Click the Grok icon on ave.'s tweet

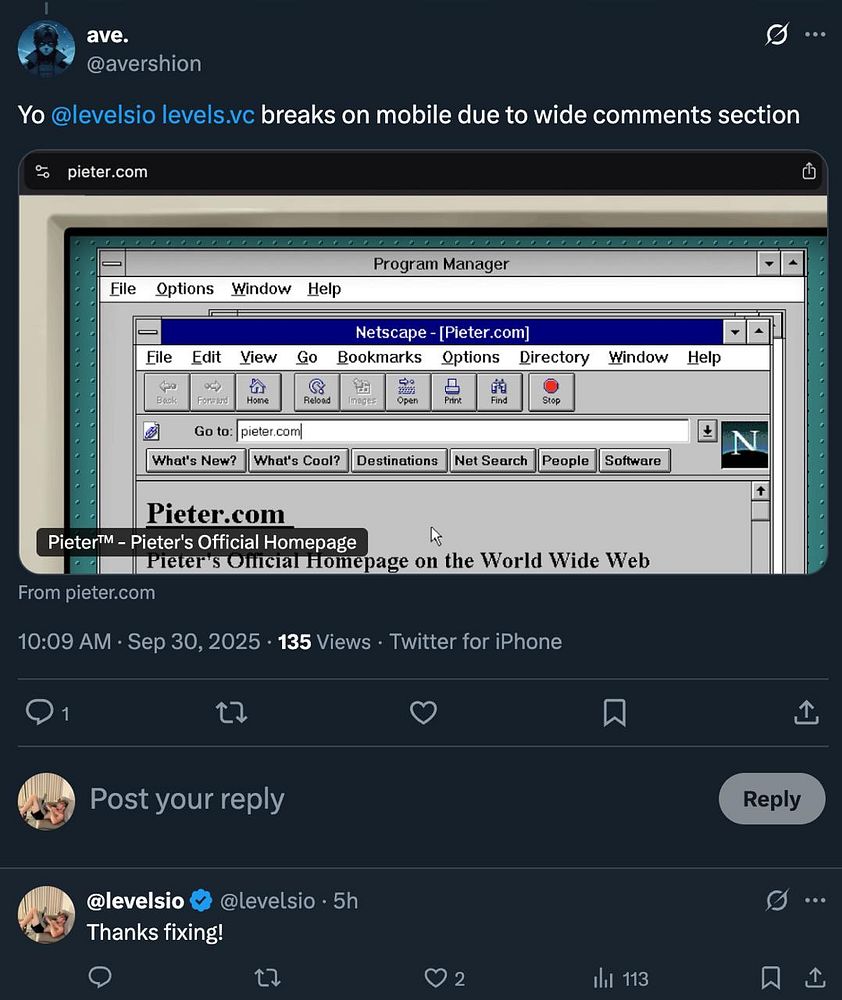777,35
